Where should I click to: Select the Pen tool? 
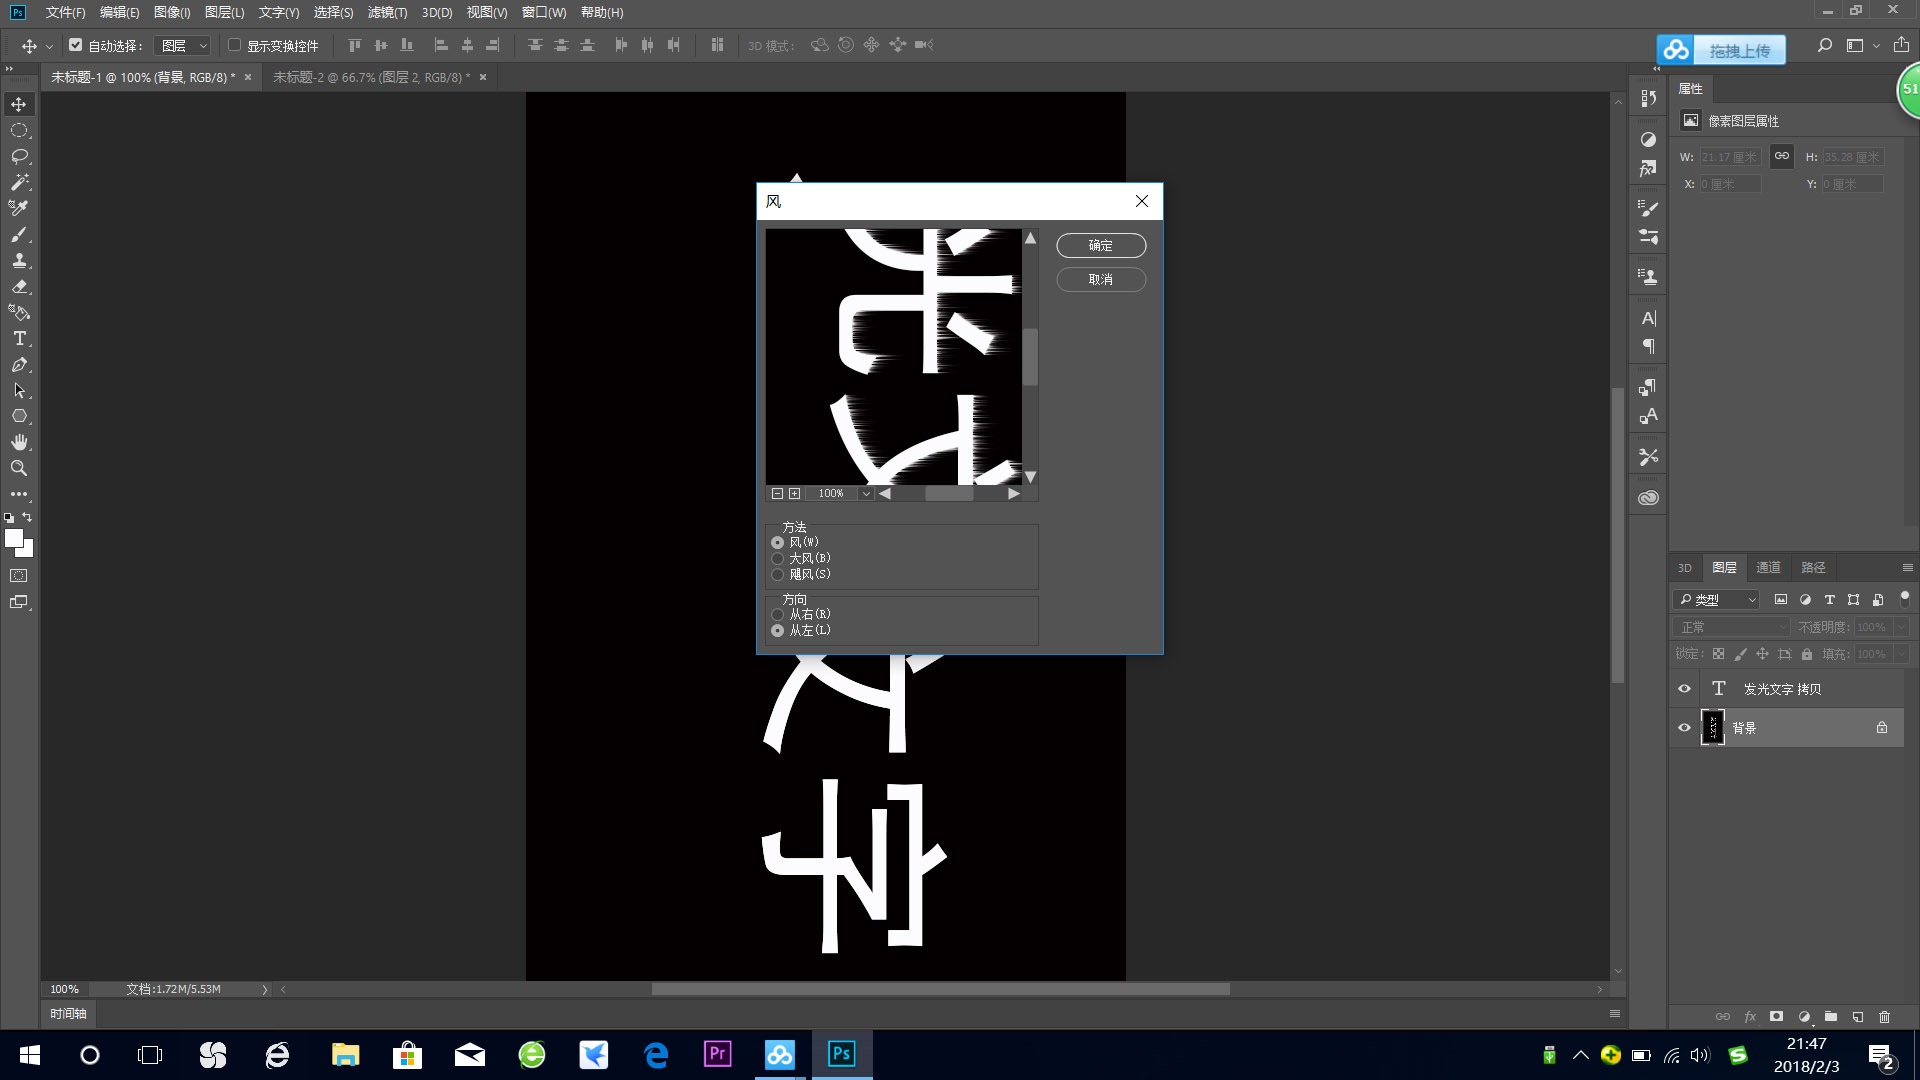pyautogui.click(x=18, y=365)
